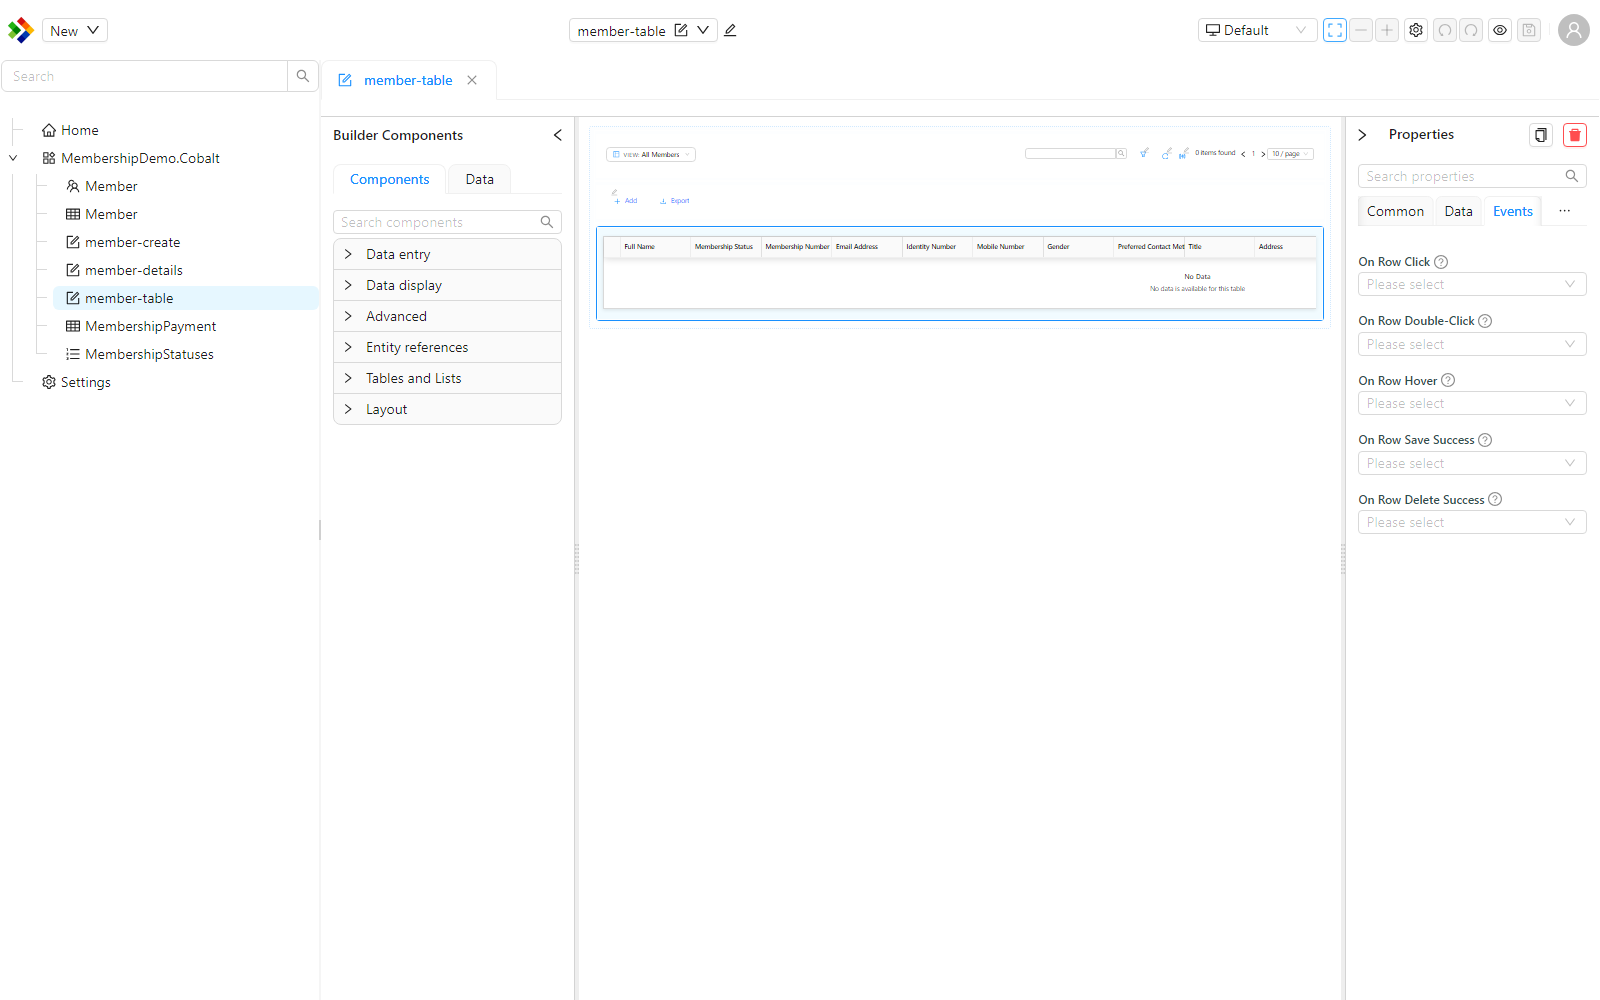Expand the Layout component group
Screen dimensions: 1600x1000
click(447, 409)
